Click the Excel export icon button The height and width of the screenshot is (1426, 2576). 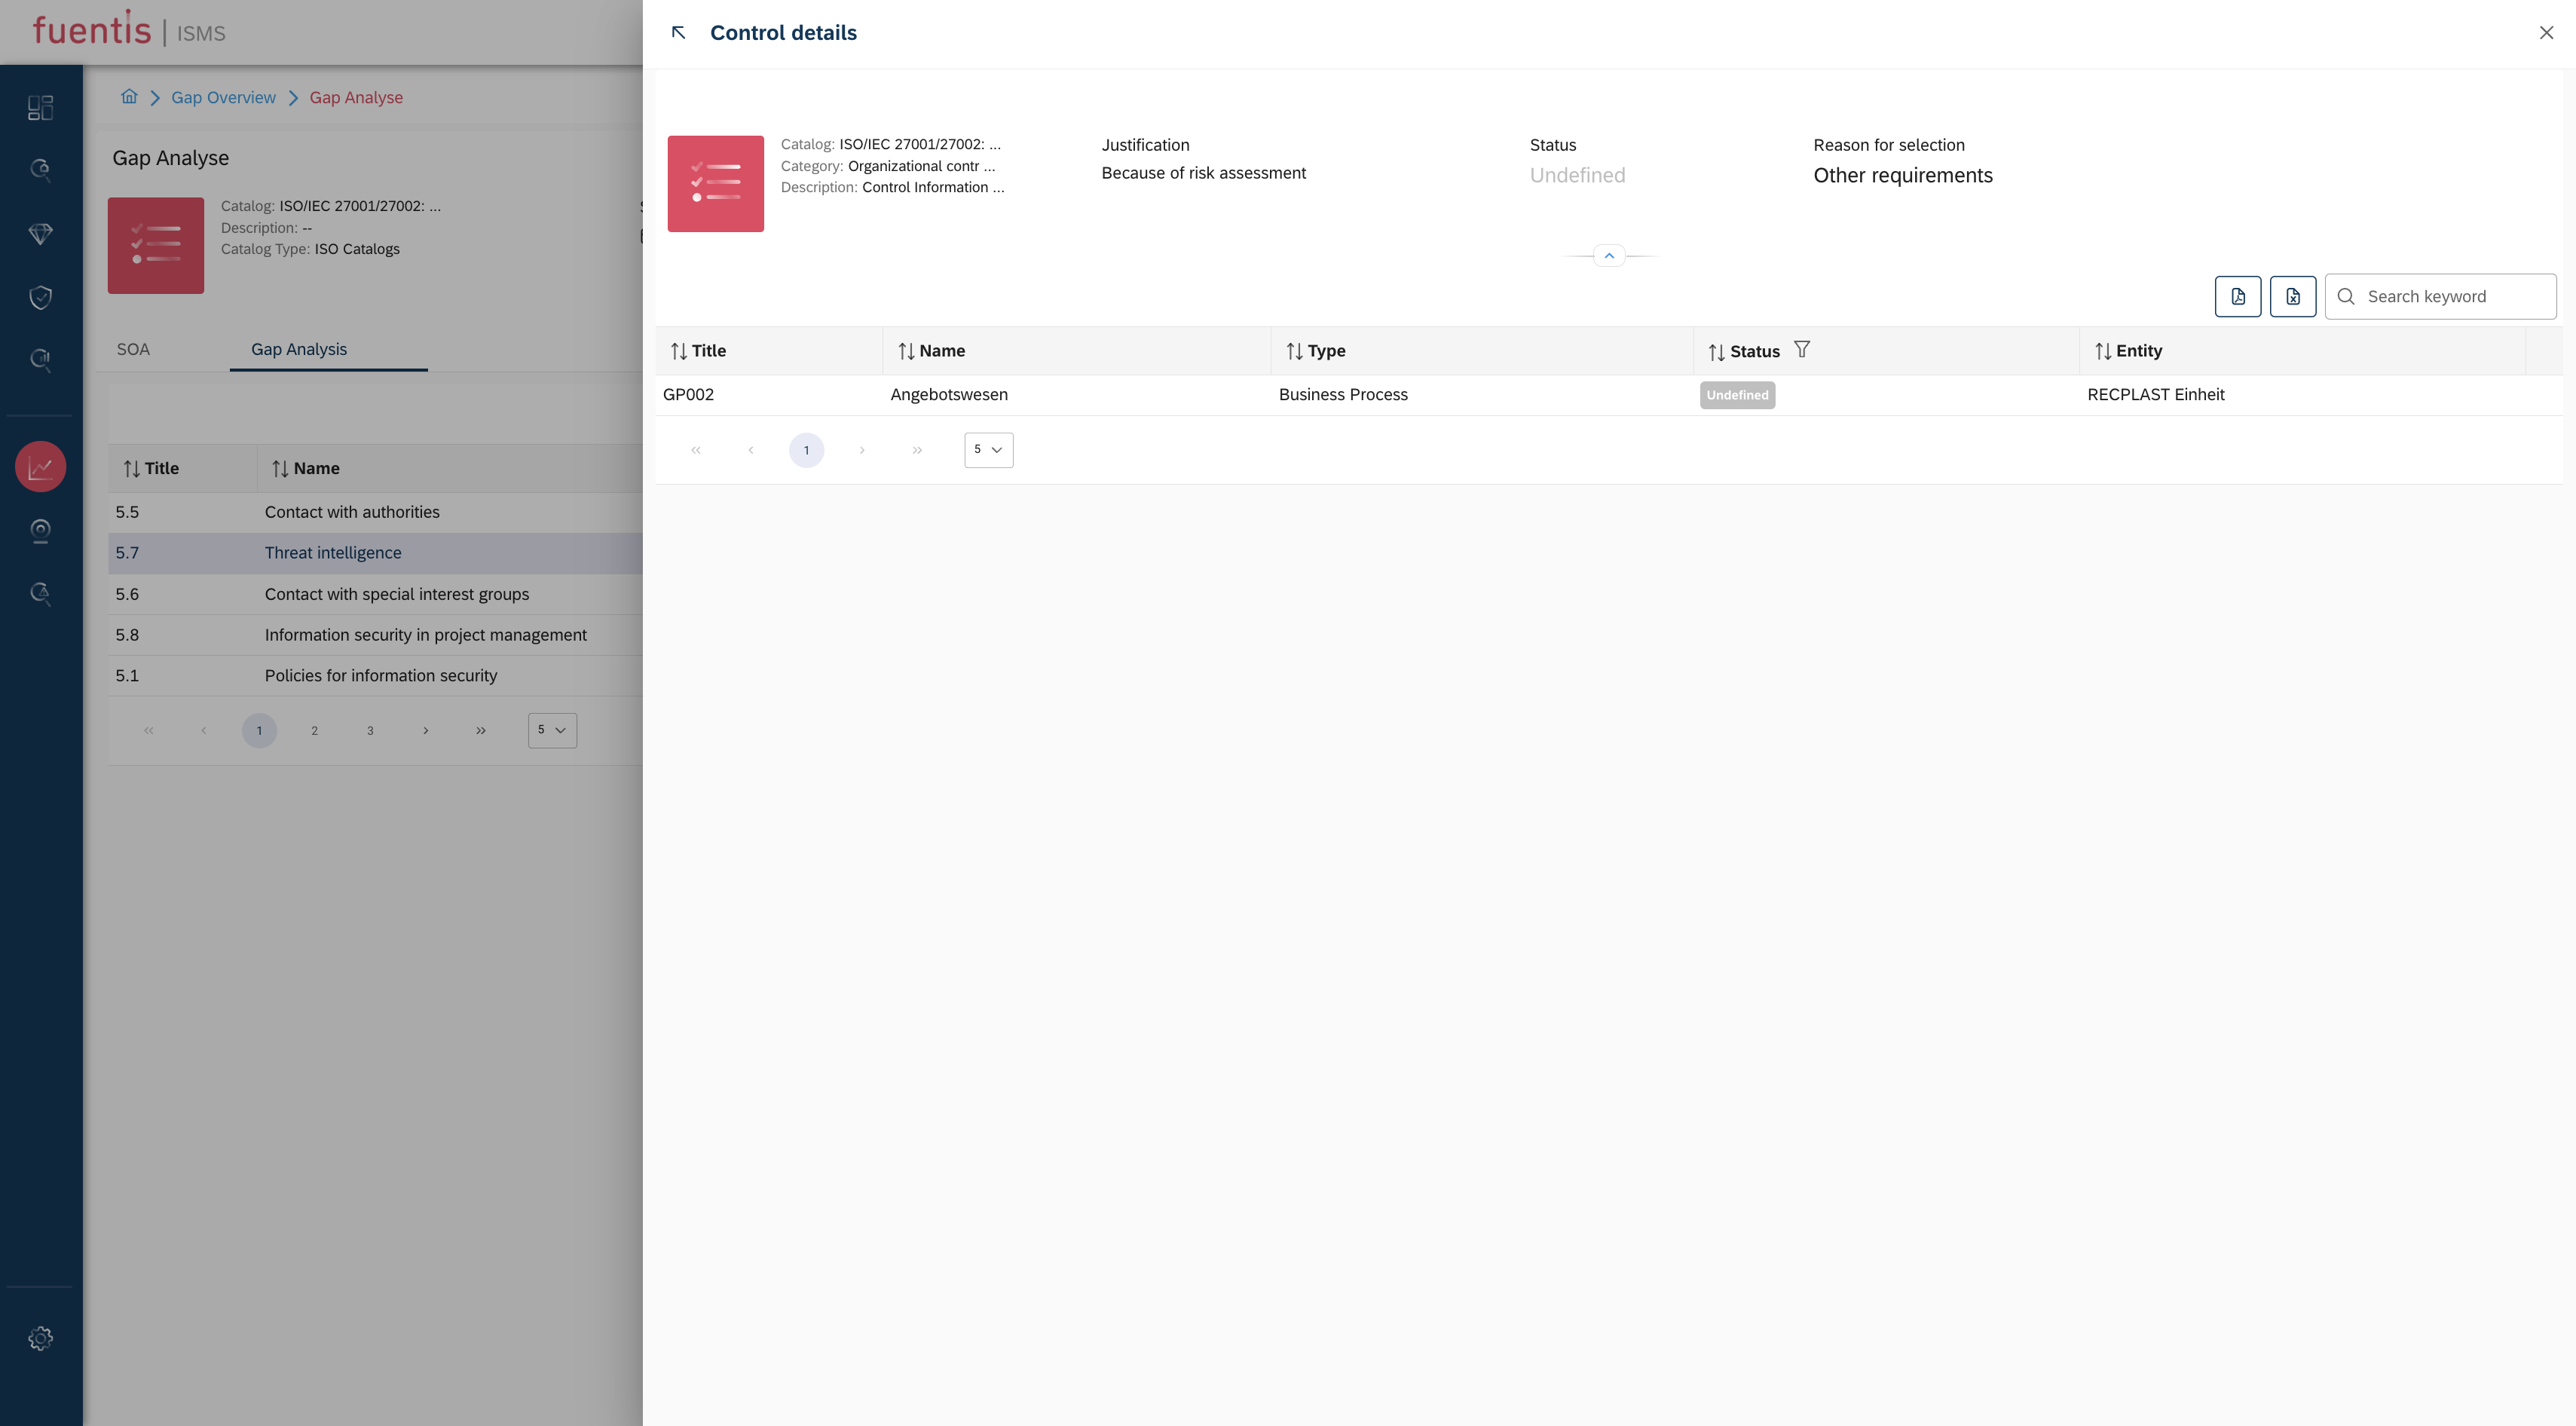[2292, 297]
